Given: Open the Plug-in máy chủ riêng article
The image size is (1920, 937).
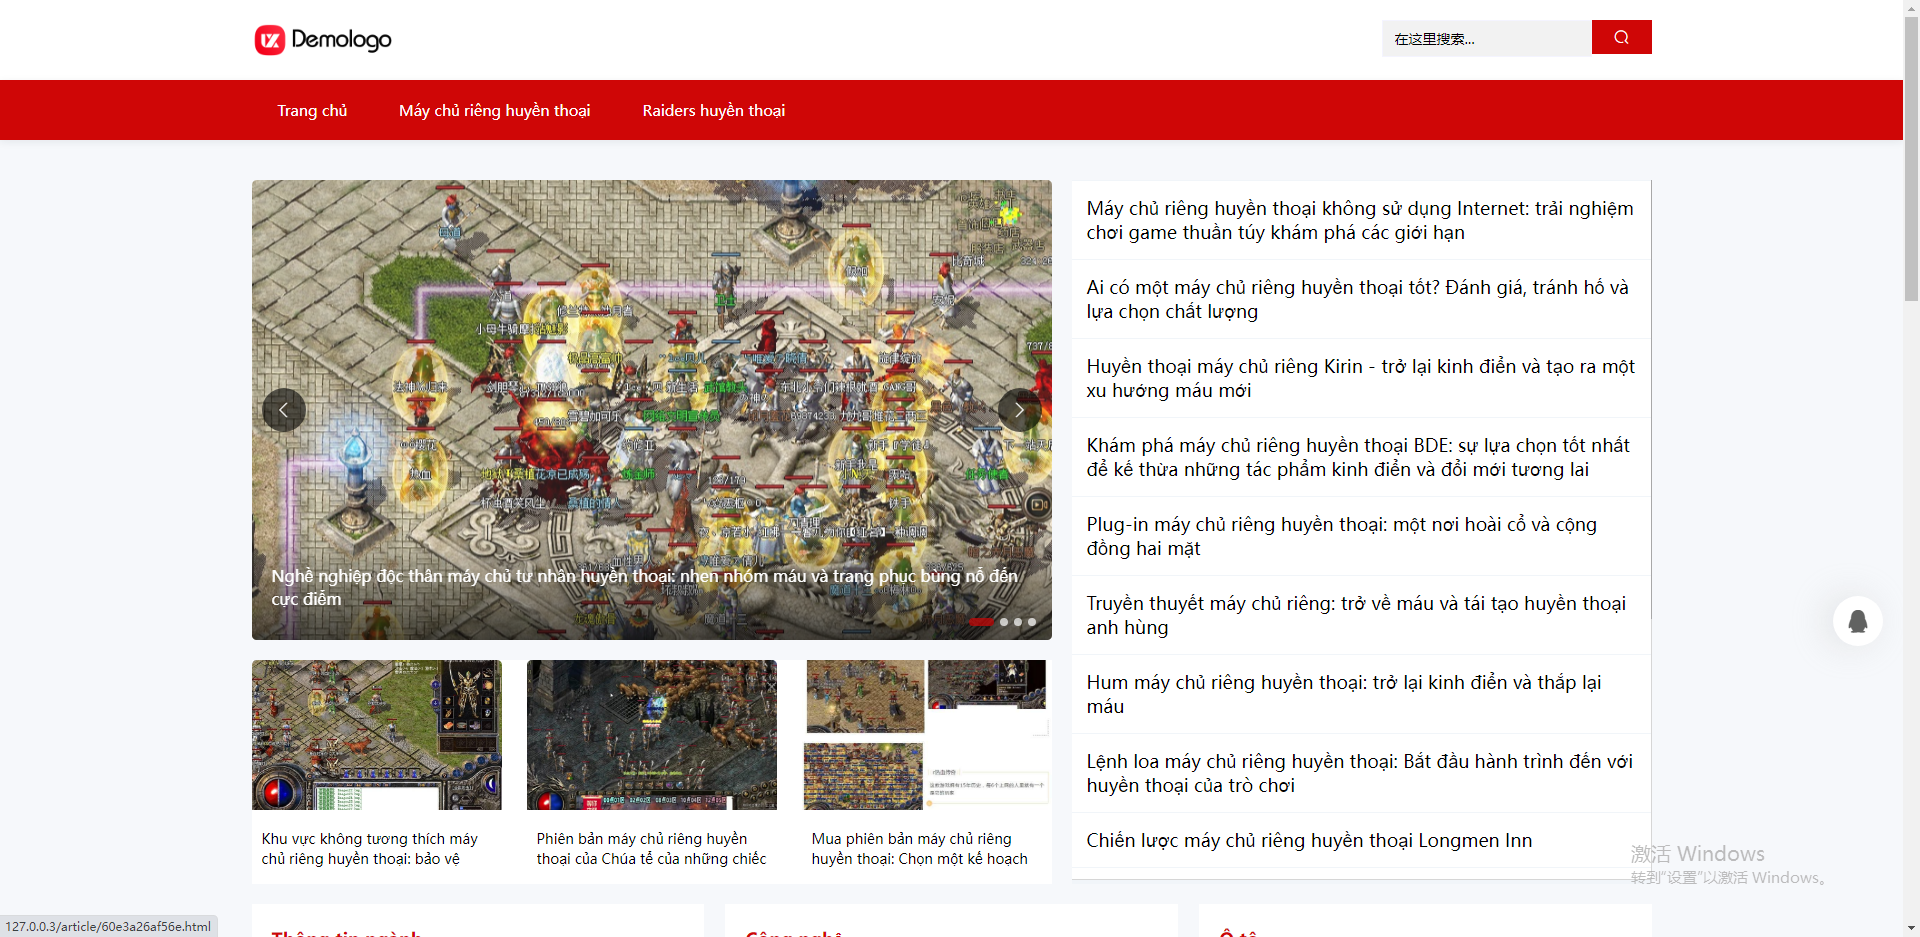Looking at the screenshot, I should (x=1341, y=536).
